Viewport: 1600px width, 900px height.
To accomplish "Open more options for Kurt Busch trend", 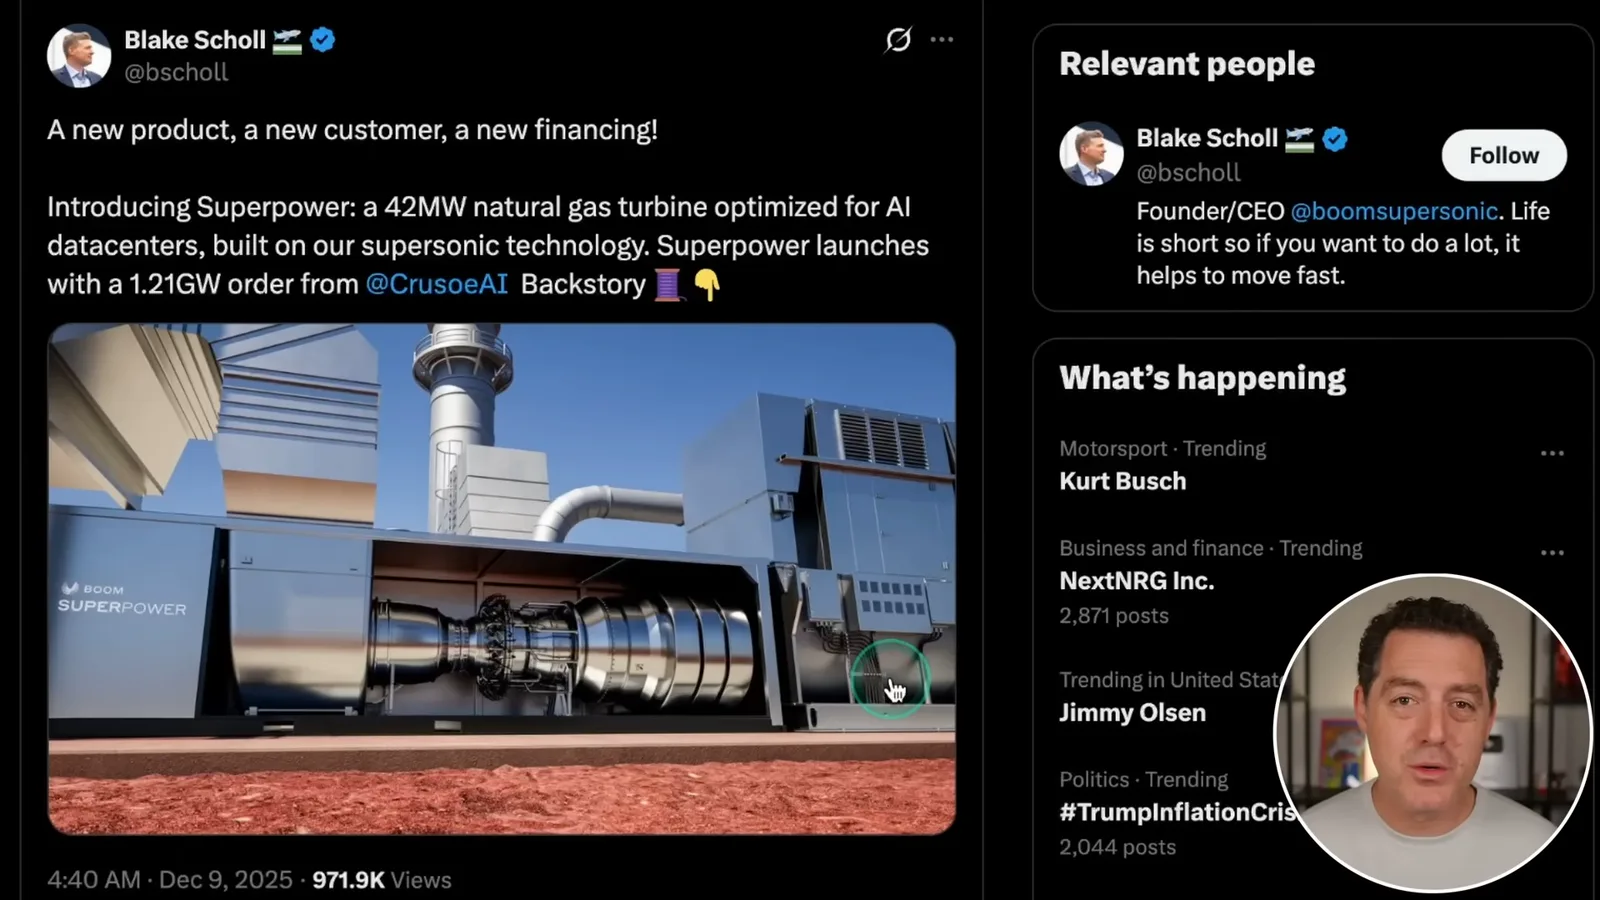I will pyautogui.click(x=1552, y=453).
